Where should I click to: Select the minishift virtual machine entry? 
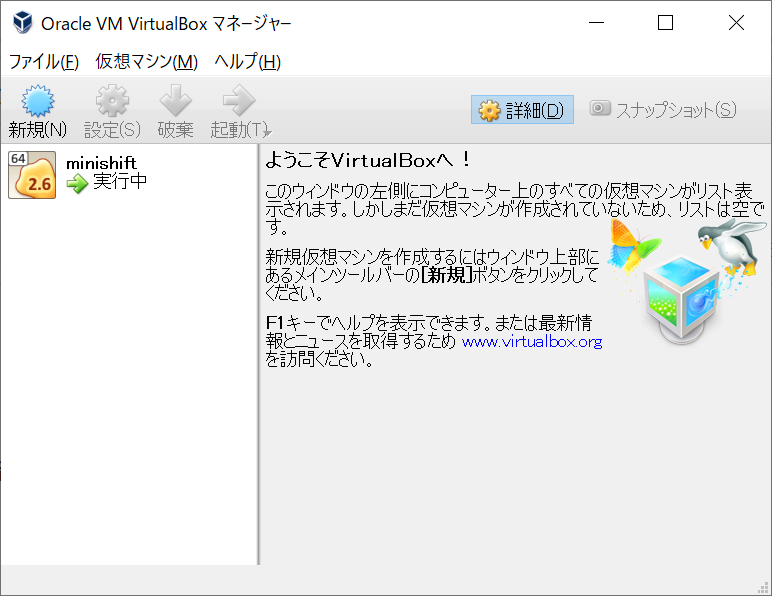point(129,175)
